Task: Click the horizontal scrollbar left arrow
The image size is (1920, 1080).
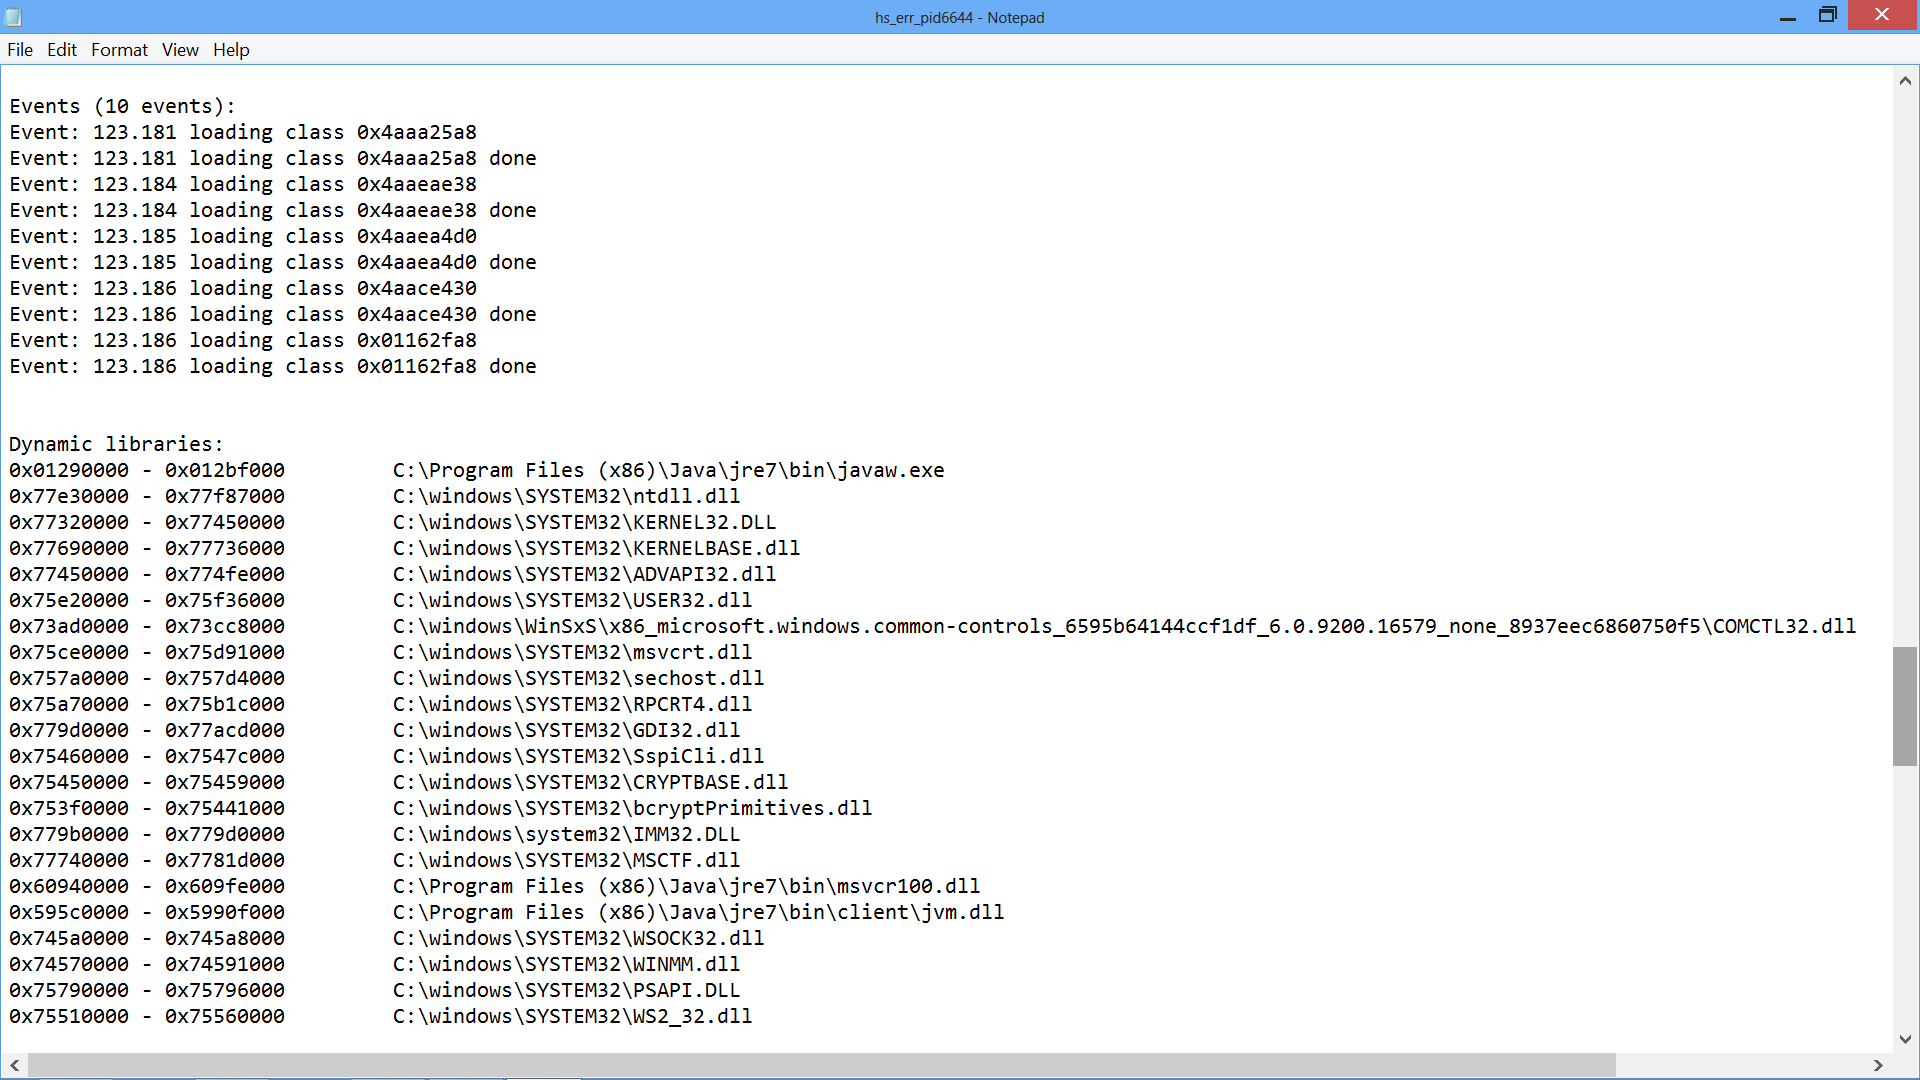Action: [14, 1065]
